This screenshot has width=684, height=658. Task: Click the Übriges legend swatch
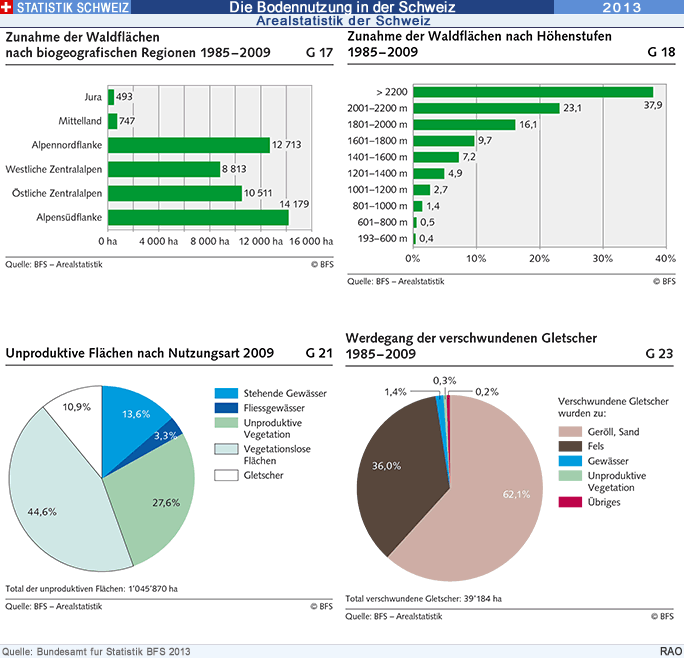[570, 502]
